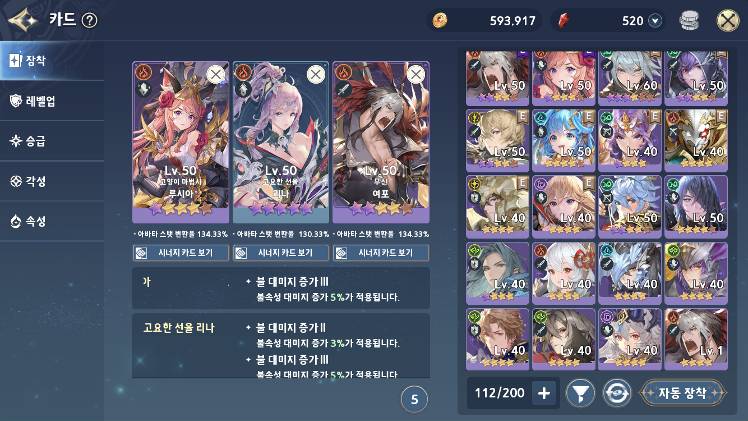Select the 속성 sidebar tab
This screenshot has height=421, width=748.
click(52, 221)
